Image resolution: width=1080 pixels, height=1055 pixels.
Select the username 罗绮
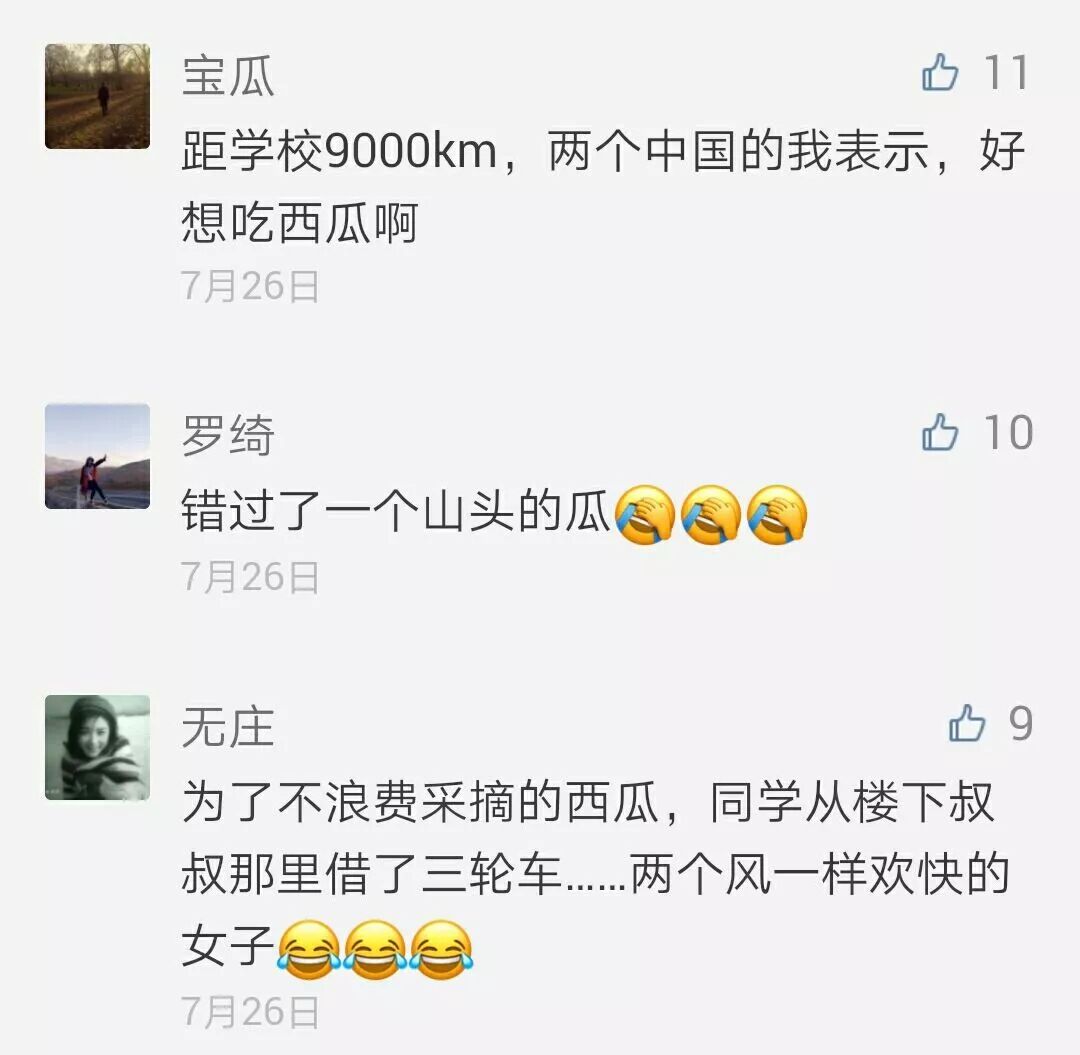tap(228, 436)
